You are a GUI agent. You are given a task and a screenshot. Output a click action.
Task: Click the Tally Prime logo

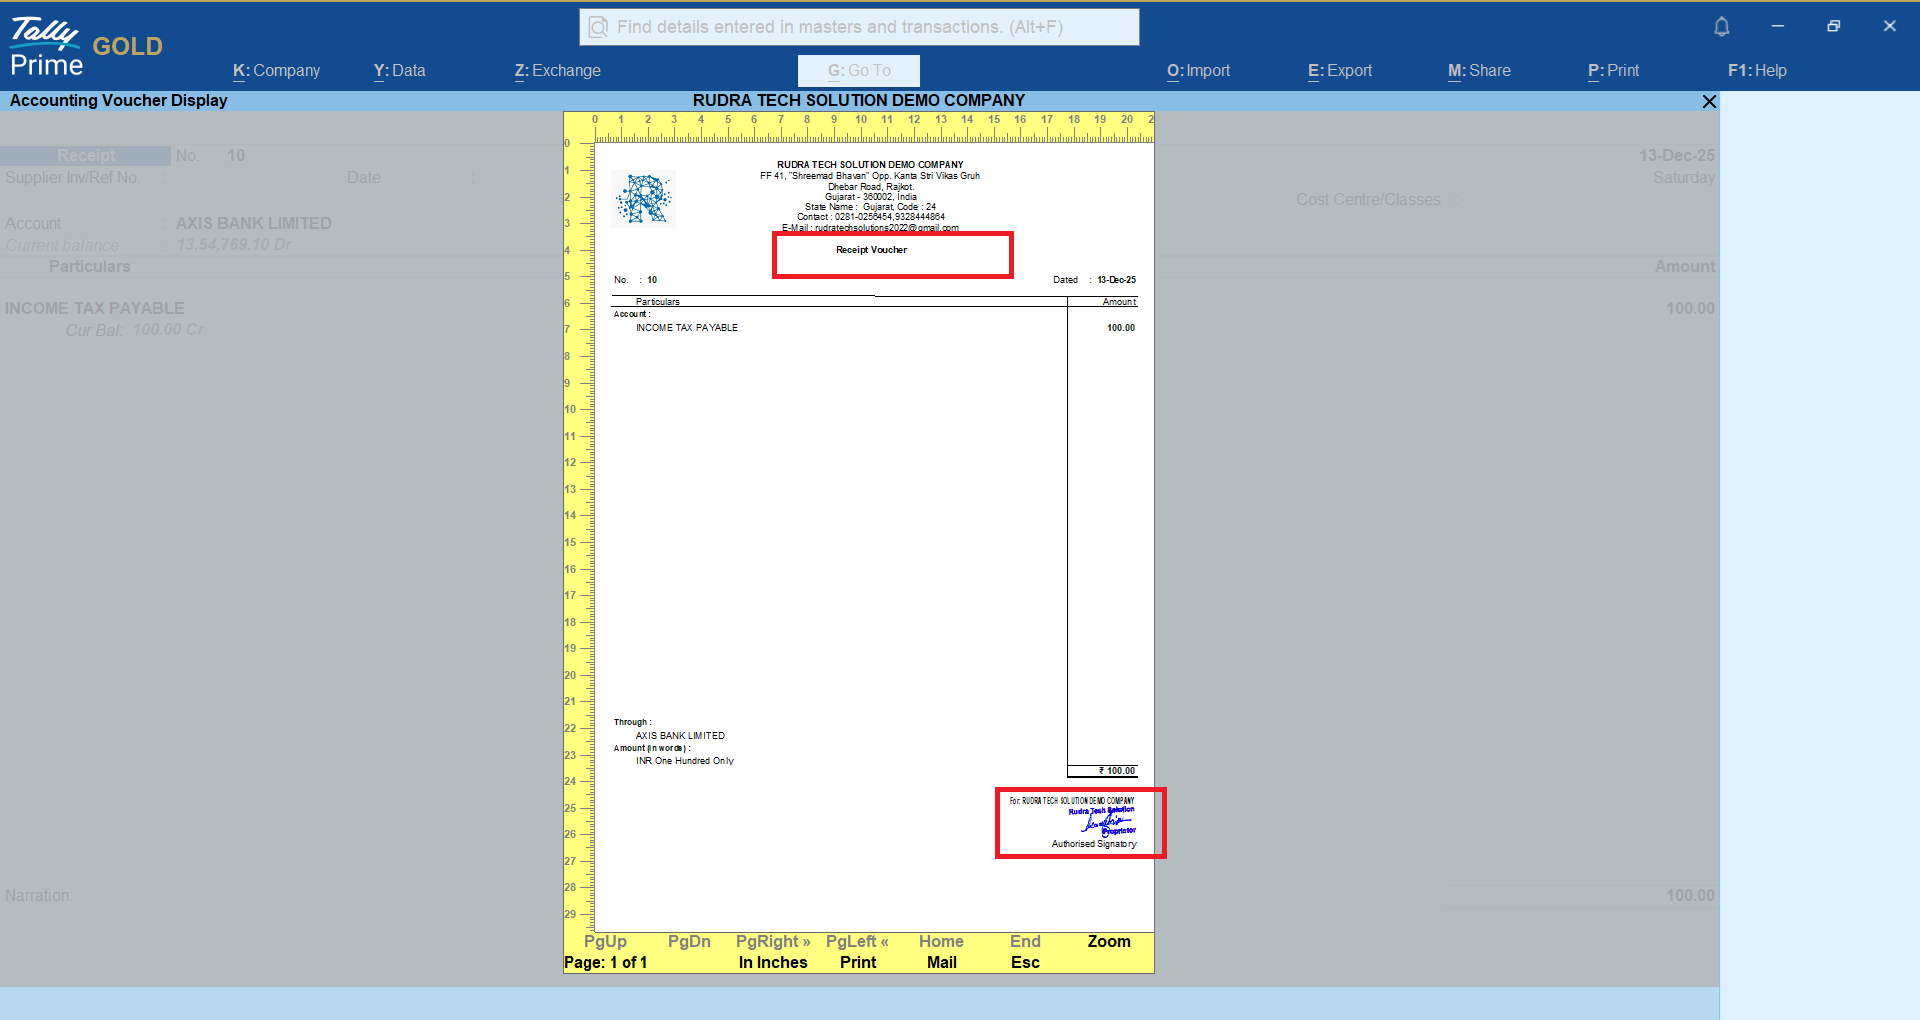point(46,47)
